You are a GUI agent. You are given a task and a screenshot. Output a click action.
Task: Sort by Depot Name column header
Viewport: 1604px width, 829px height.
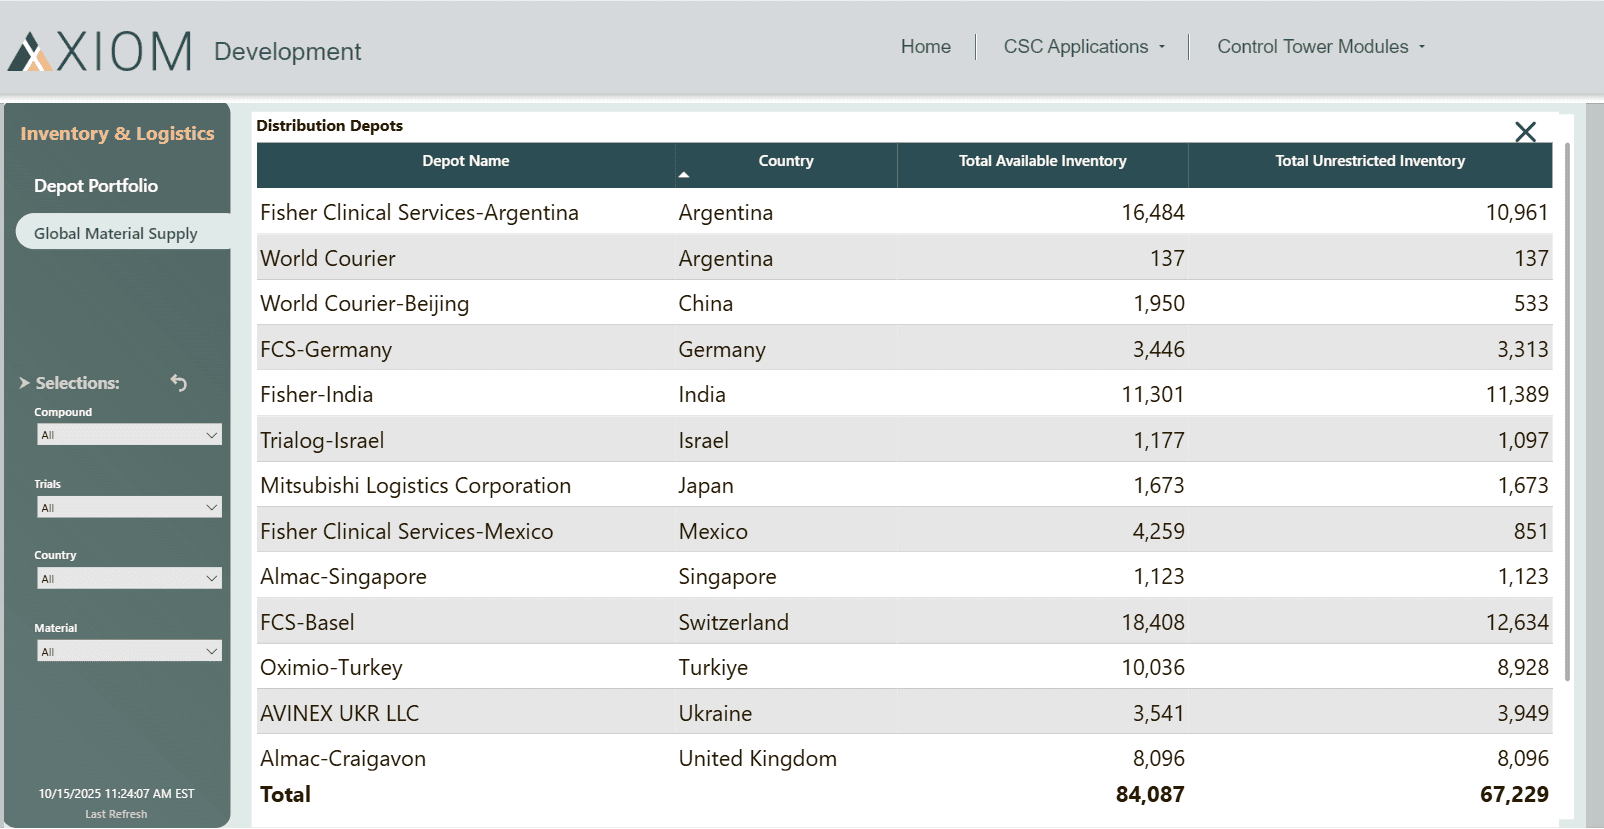pyautogui.click(x=466, y=161)
